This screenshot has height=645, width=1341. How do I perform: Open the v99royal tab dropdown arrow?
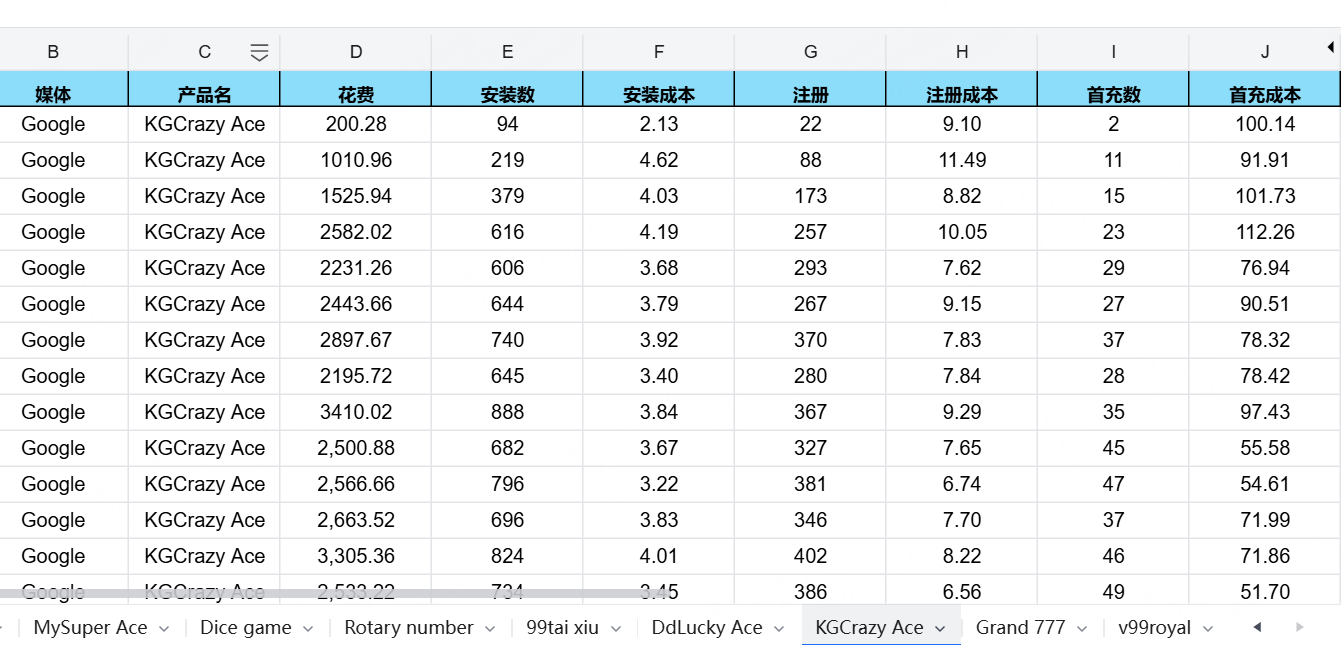tap(1208, 628)
